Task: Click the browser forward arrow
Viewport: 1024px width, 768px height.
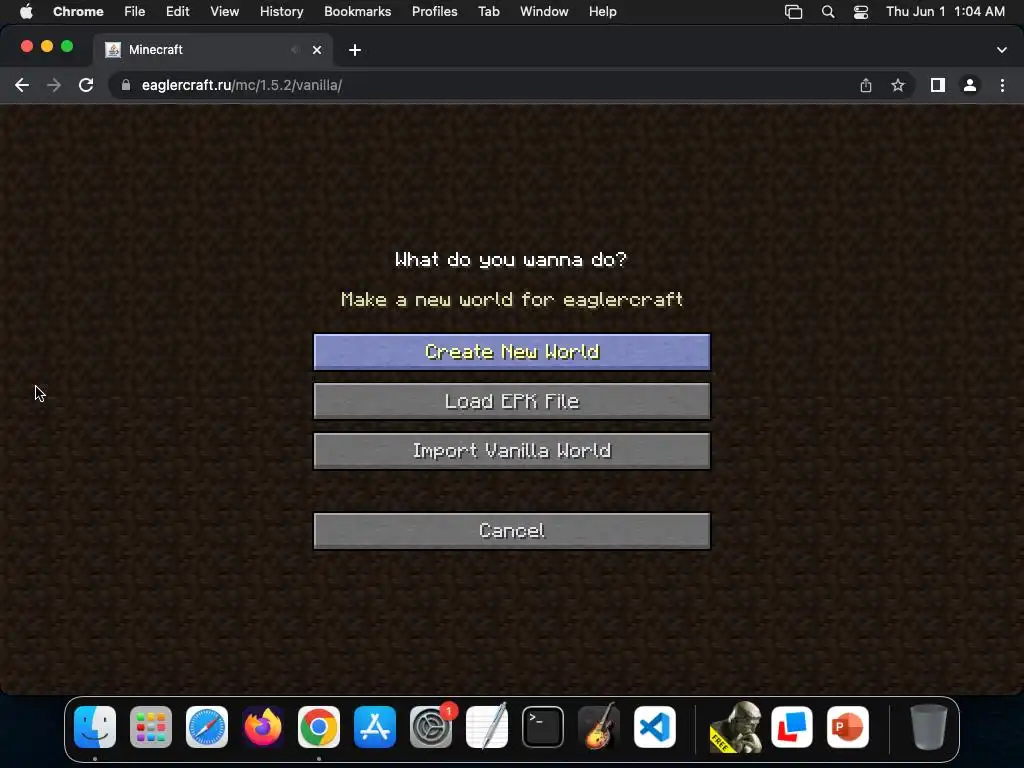Action: point(54,85)
